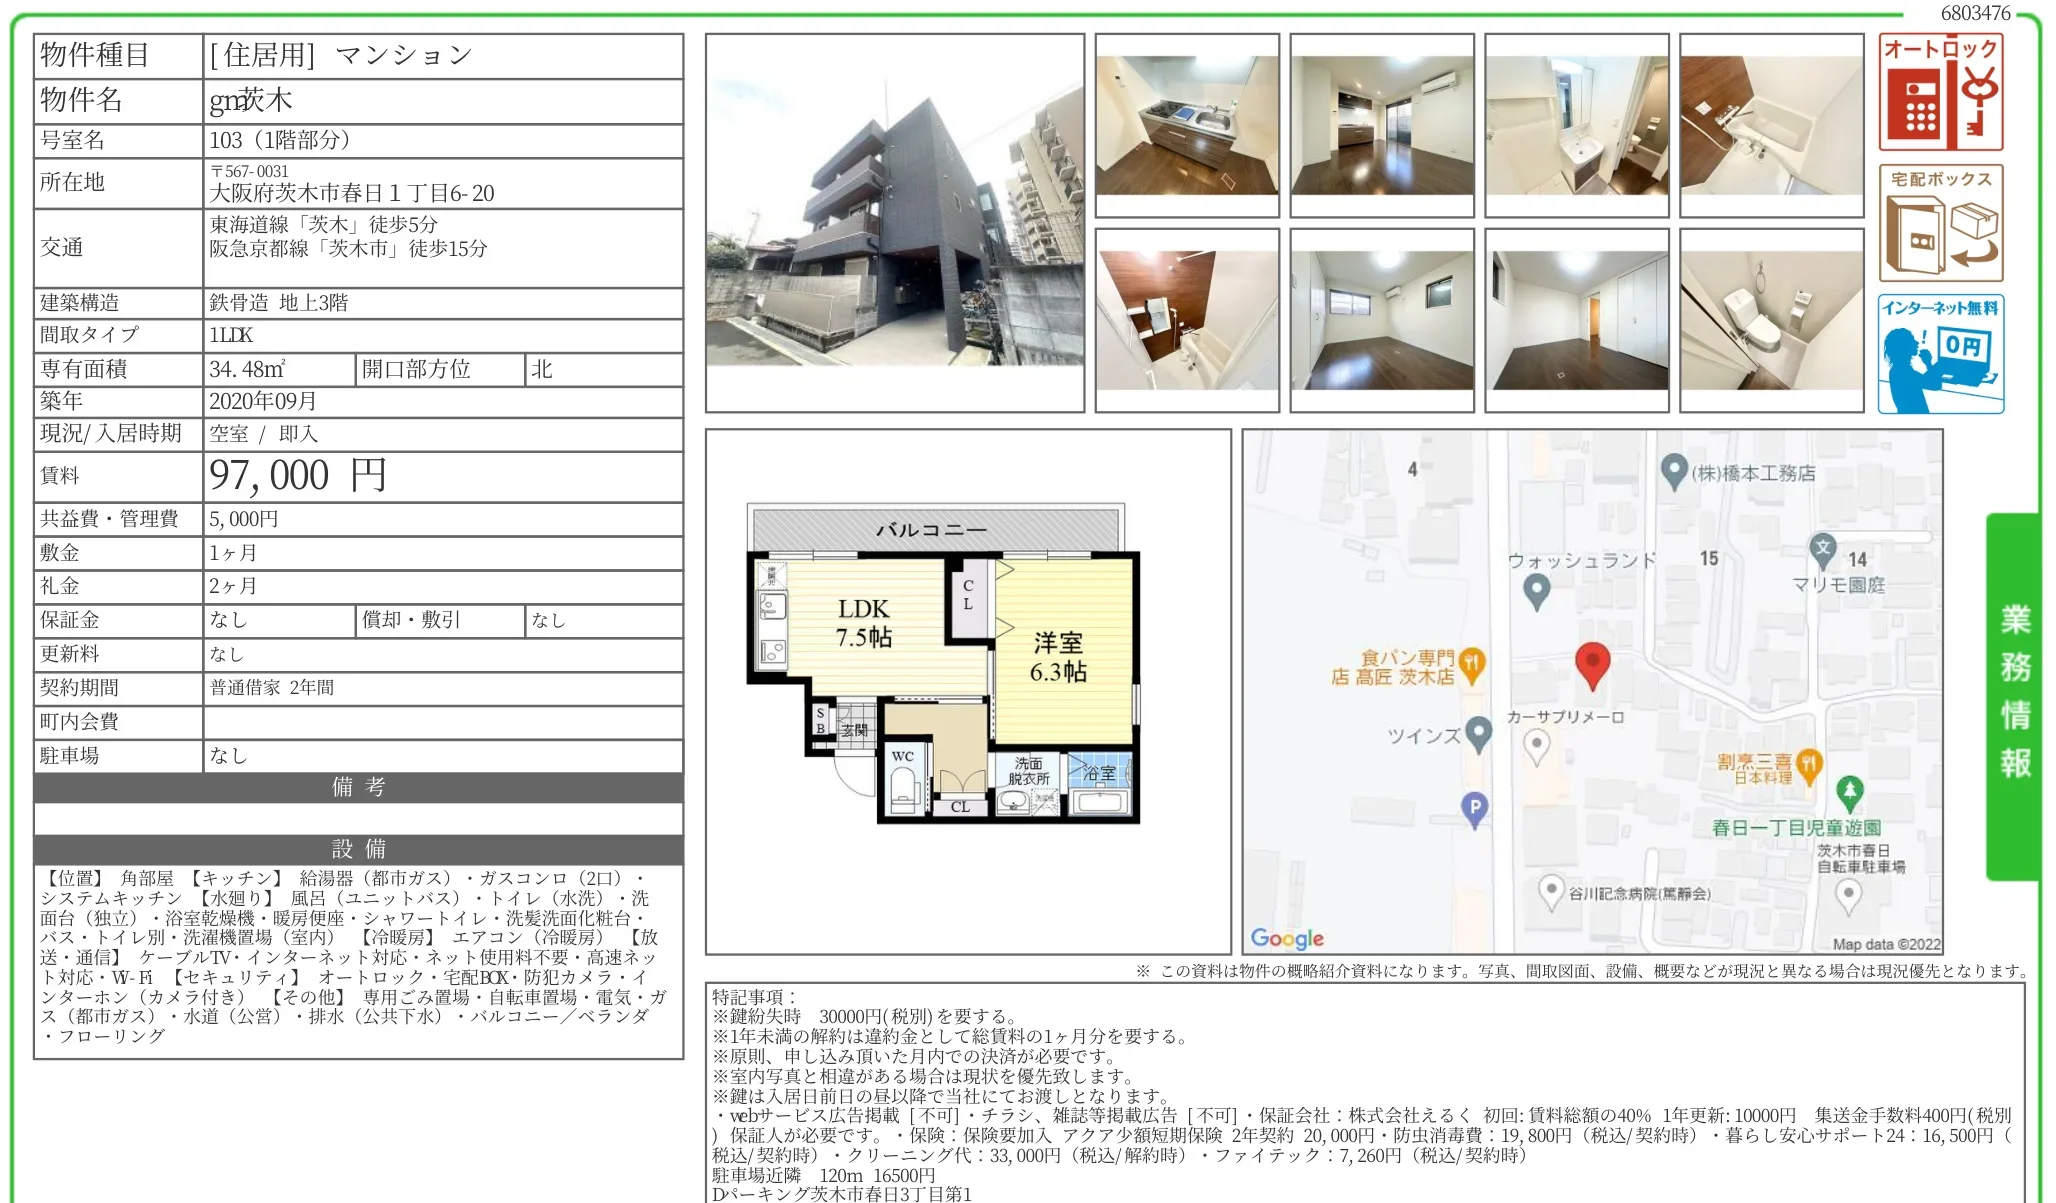Click the 97,000円 rent value

tap(298, 476)
